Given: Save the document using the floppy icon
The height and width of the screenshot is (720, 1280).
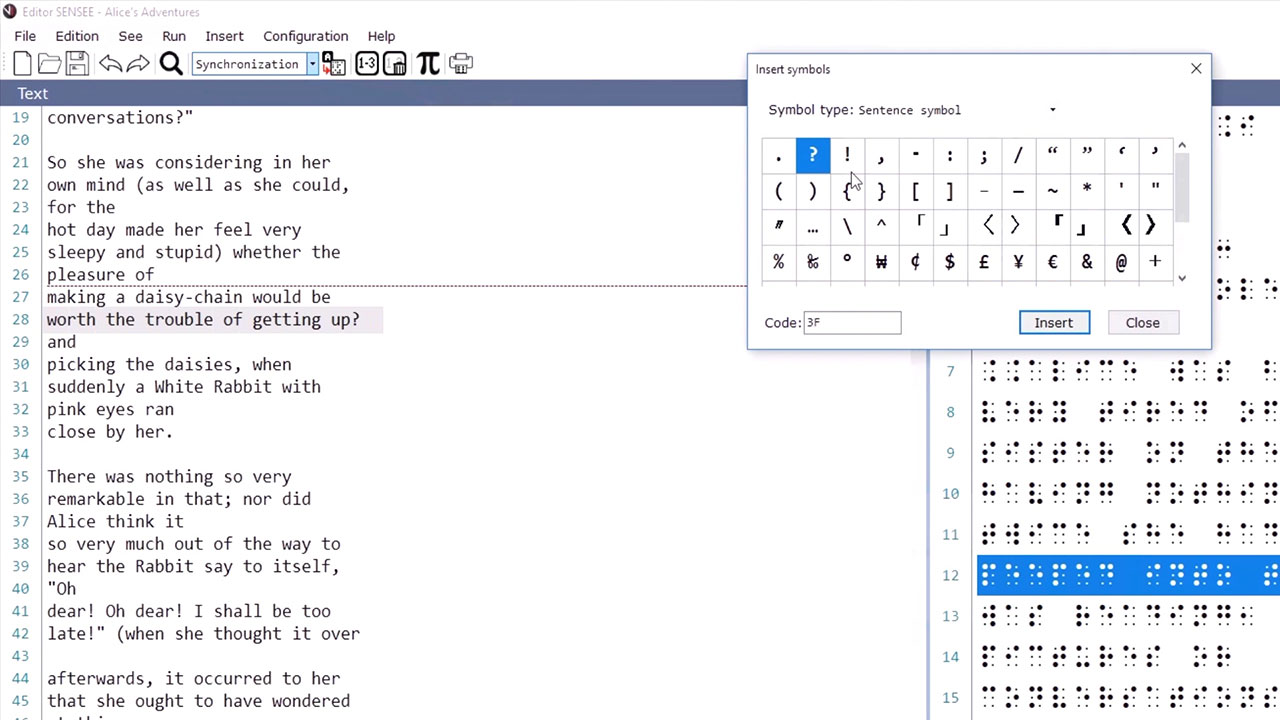Looking at the screenshot, I should [77, 64].
